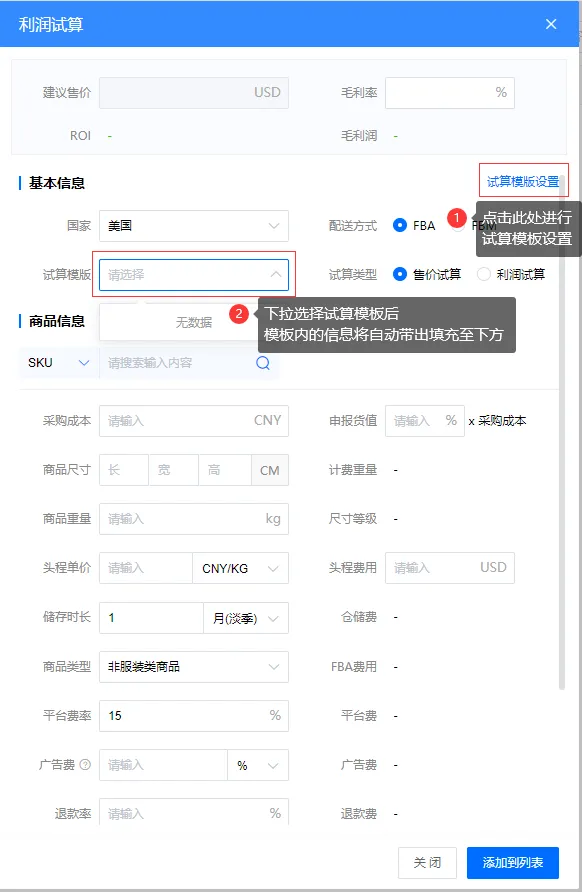Select 利润试算 radio option
582x892 pixels.
(484, 274)
